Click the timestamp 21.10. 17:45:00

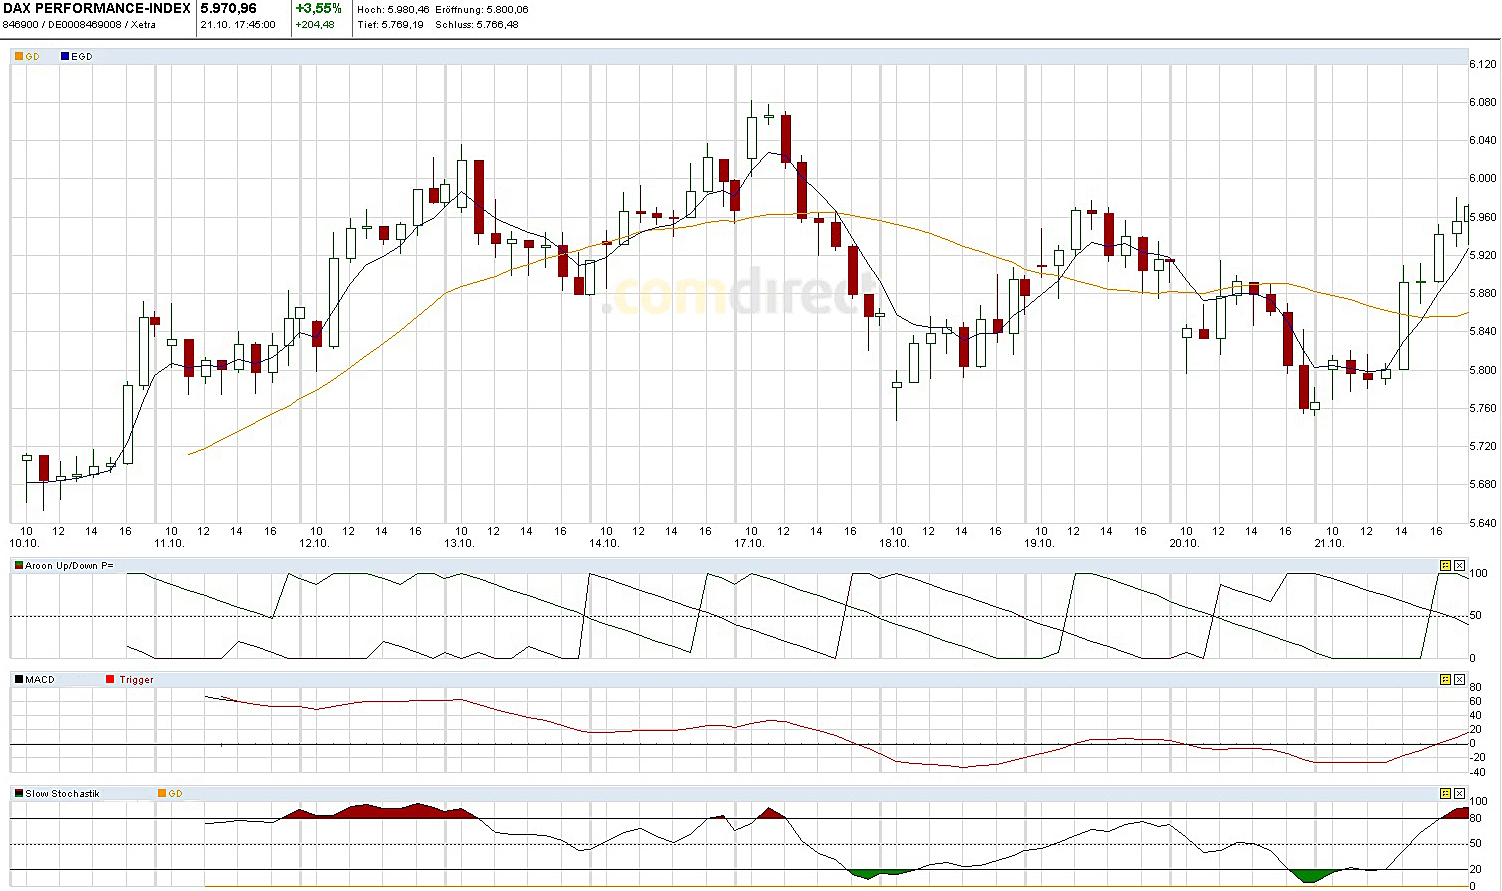(238, 25)
